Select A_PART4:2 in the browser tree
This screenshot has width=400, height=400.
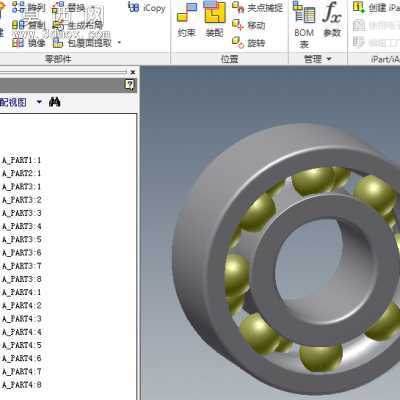point(21,306)
